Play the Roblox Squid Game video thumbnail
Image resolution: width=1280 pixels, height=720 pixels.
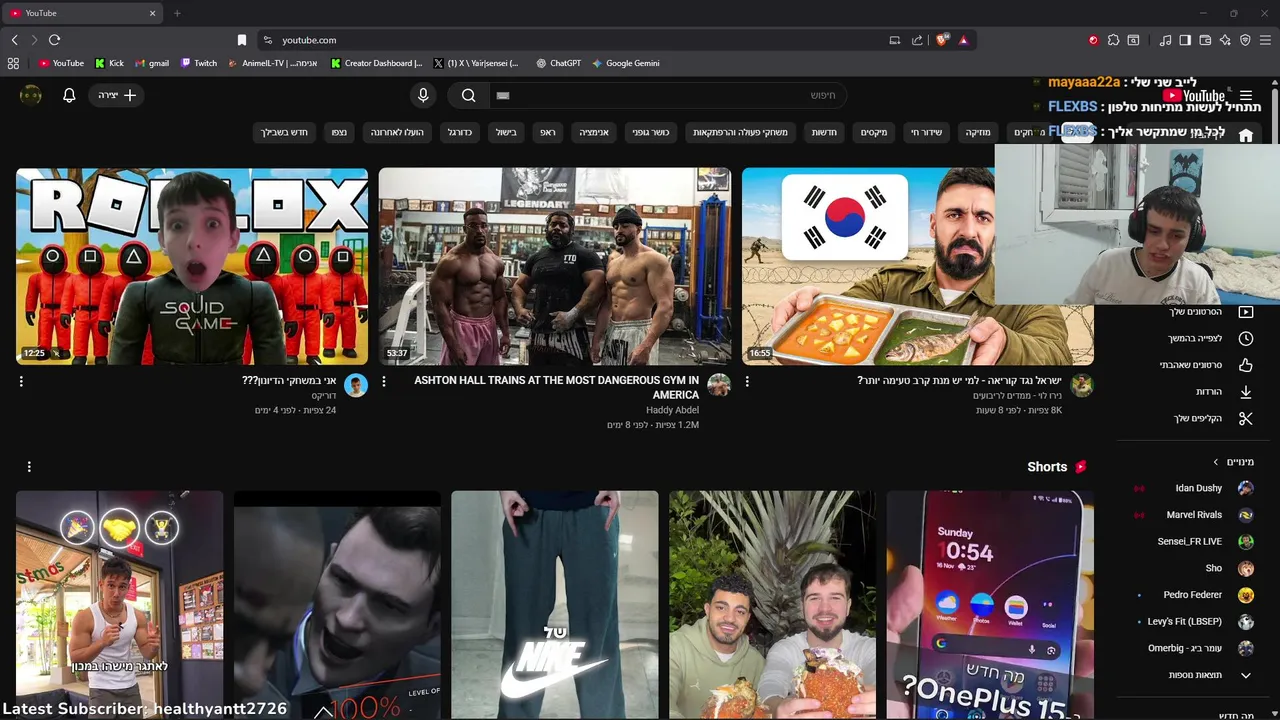[x=192, y=266]
